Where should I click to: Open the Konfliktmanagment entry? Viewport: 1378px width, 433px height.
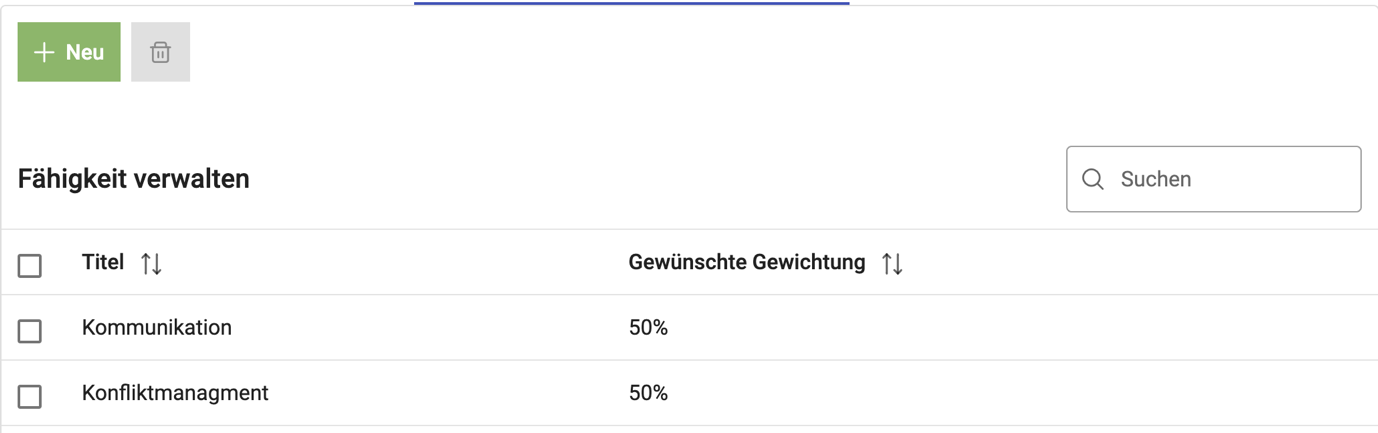tap(175, 393)
